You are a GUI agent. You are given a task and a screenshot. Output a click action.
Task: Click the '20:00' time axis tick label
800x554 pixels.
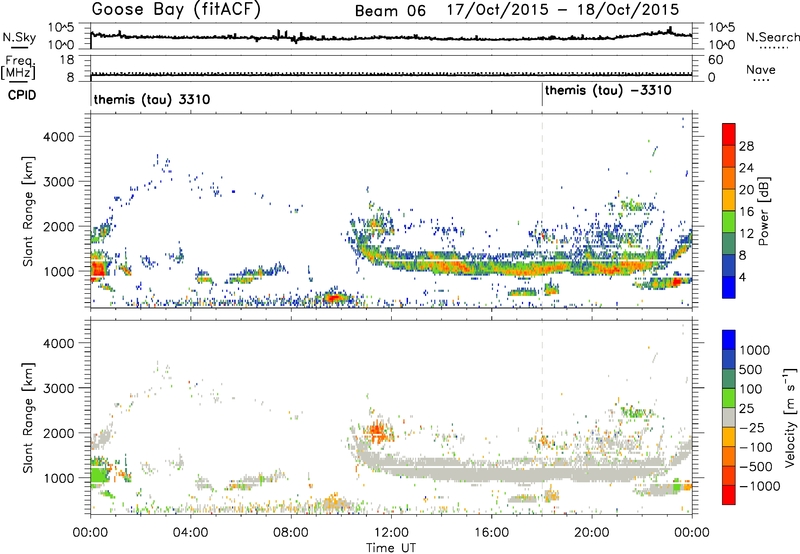(x=592, y=533)
